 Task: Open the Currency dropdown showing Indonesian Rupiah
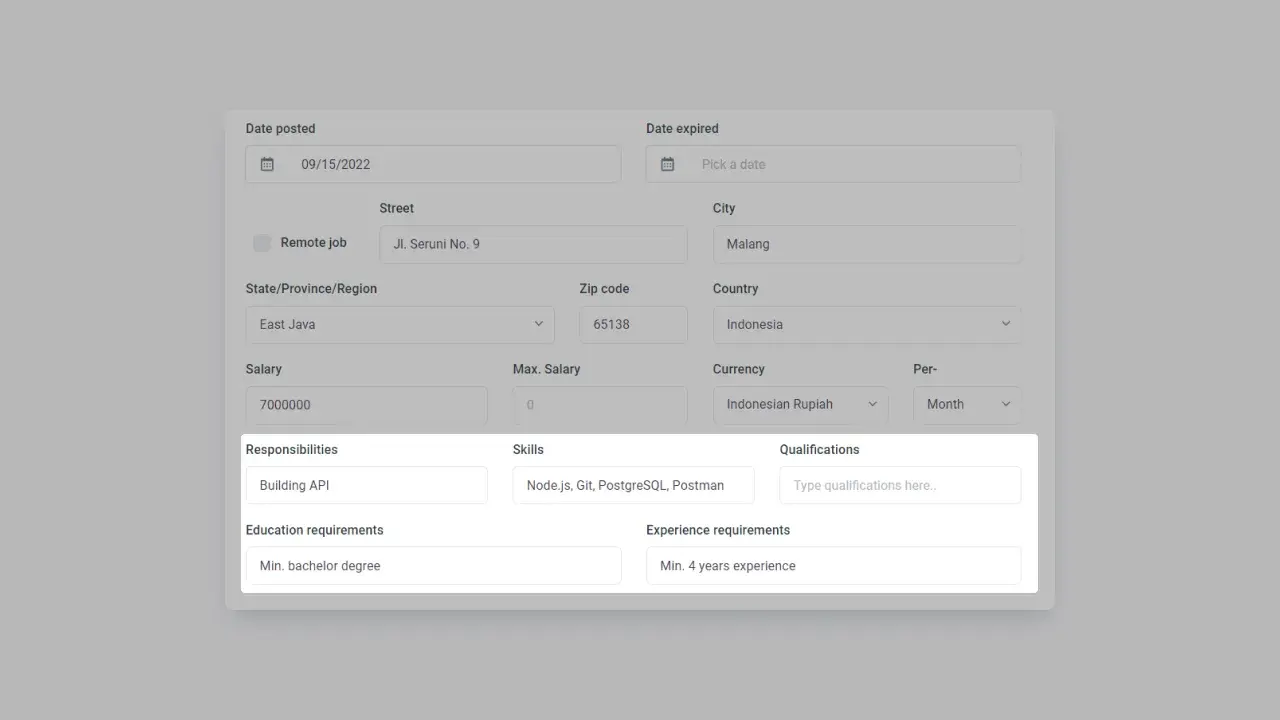coord(800,404)
